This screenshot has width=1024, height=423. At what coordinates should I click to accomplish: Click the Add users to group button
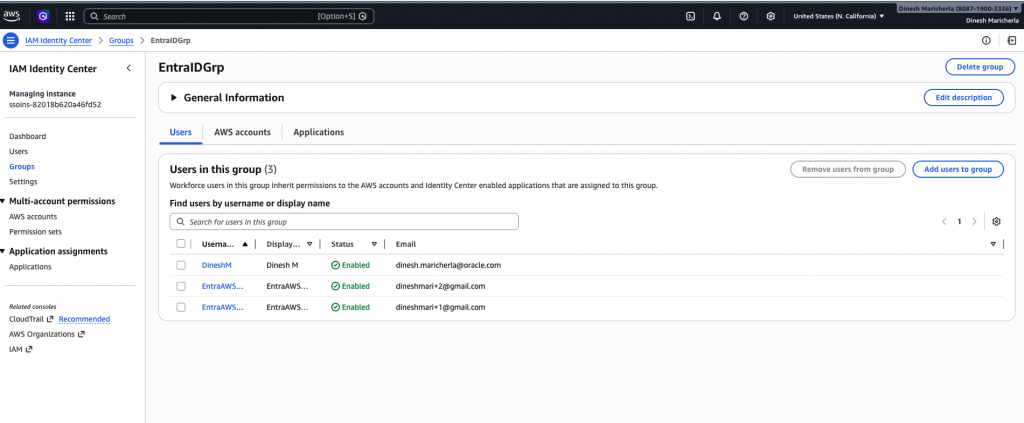pyautogui.click(x=957, y=169)
